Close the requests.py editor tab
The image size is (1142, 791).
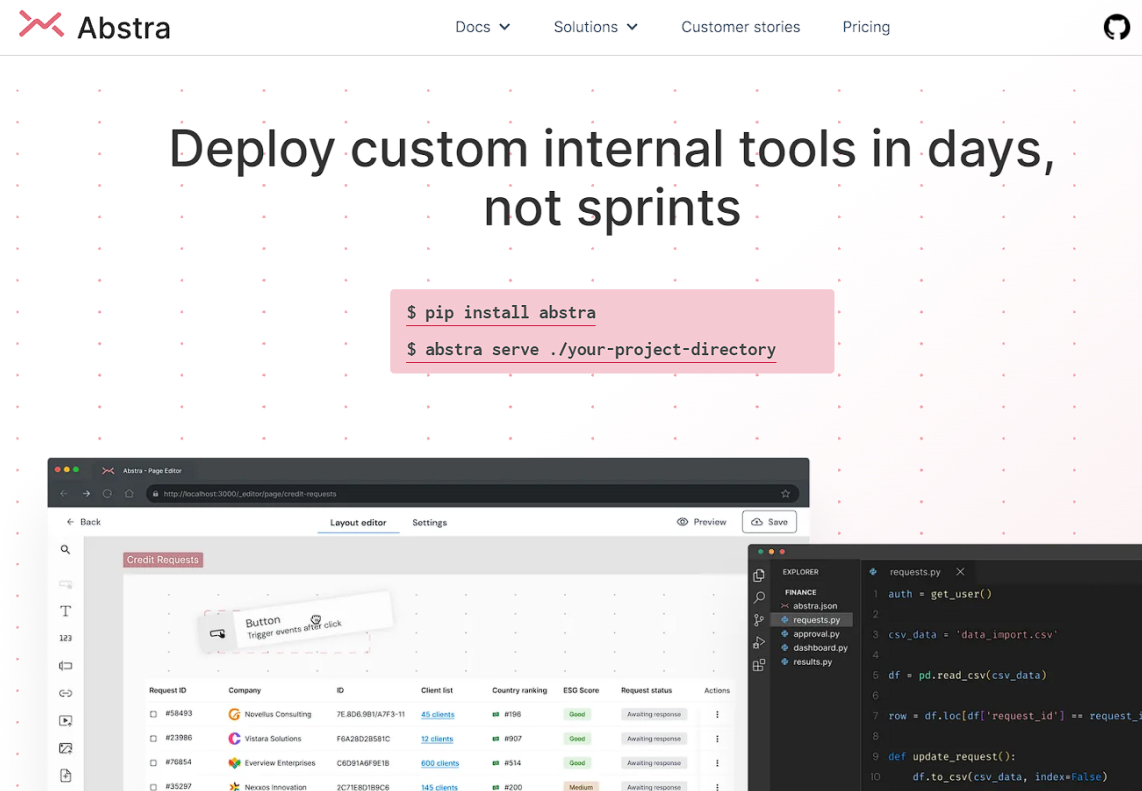point(960,572)
